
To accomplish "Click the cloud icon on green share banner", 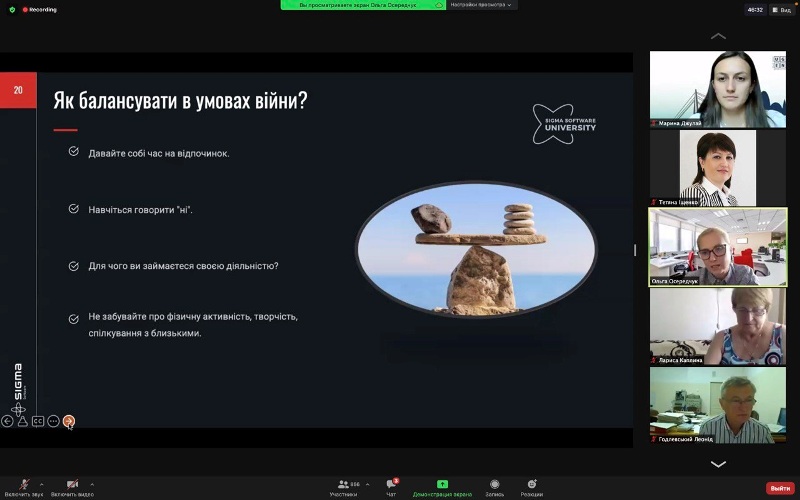I will pos(438,5).
